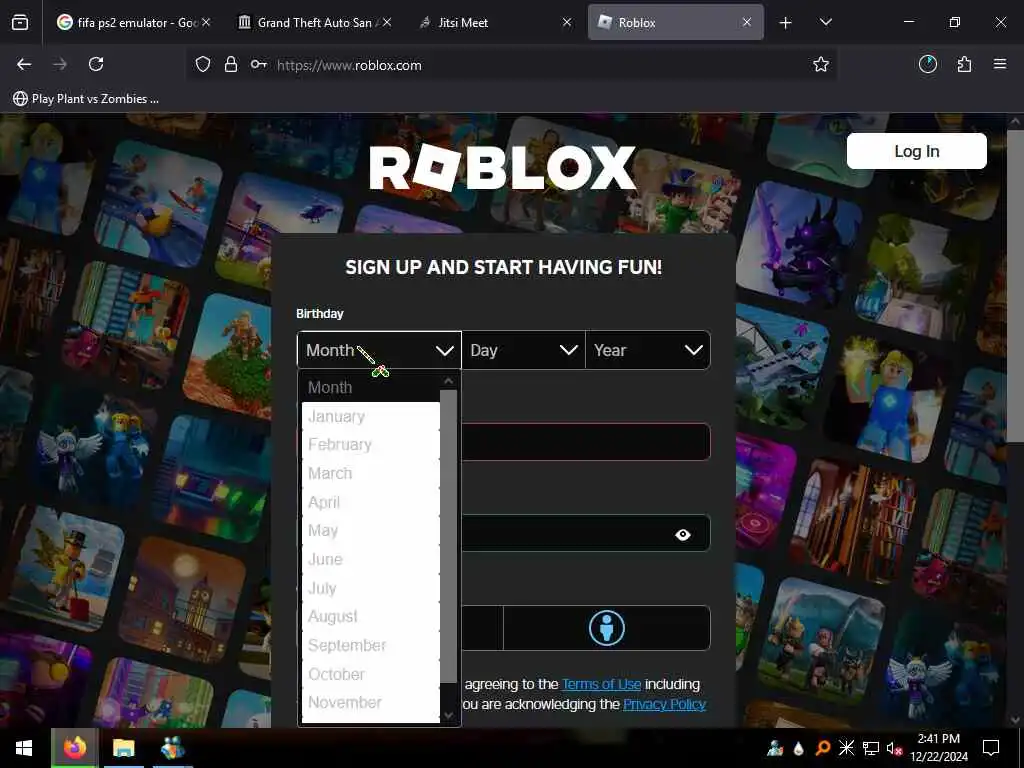Image resolution: width=1024 pixels, height=768 pixels.
Task: Click the asterisk-shaped tray icon
Action: 846,748
